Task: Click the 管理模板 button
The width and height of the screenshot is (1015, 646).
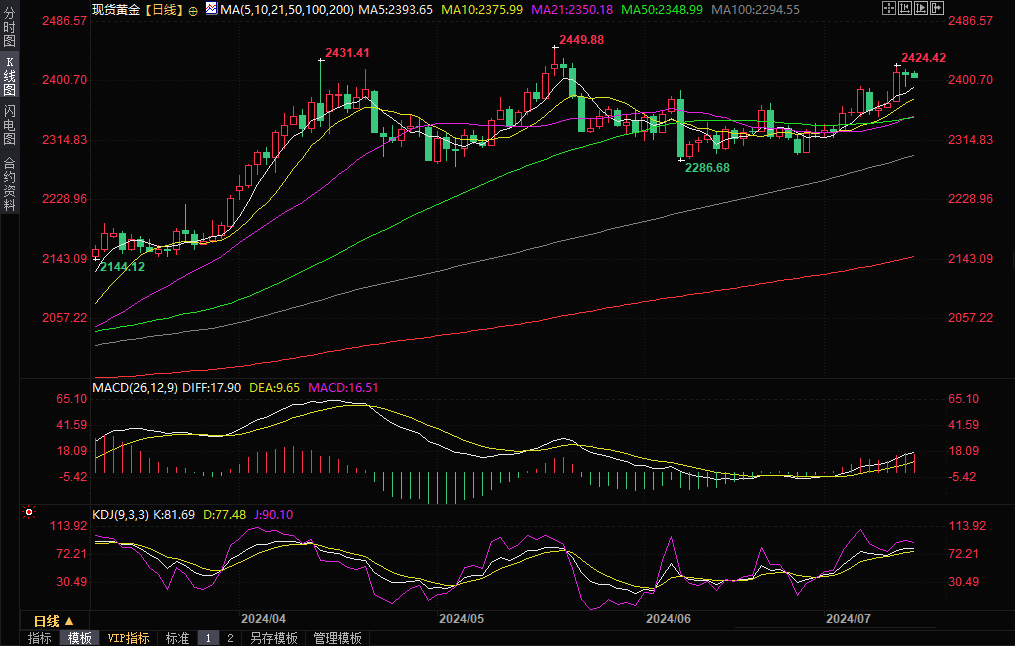Action: pyautogui.click(x=337, y=638)
